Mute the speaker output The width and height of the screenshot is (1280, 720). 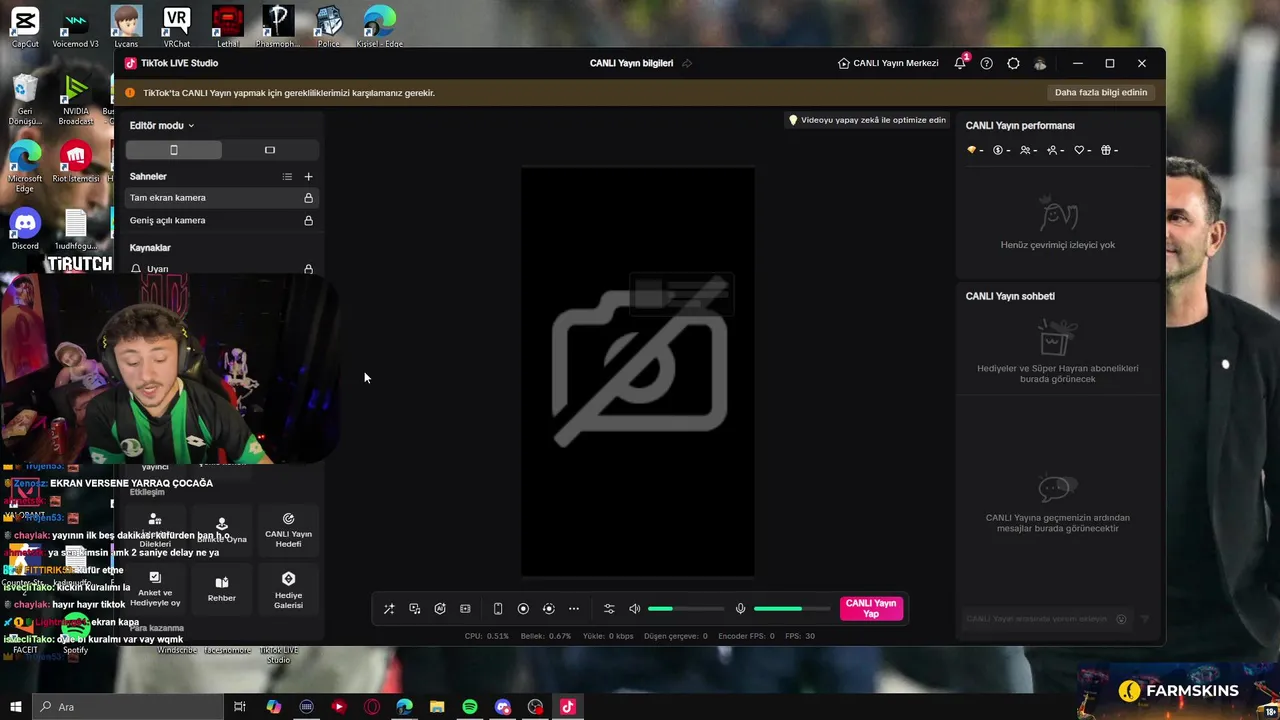(x=634, y=609)
